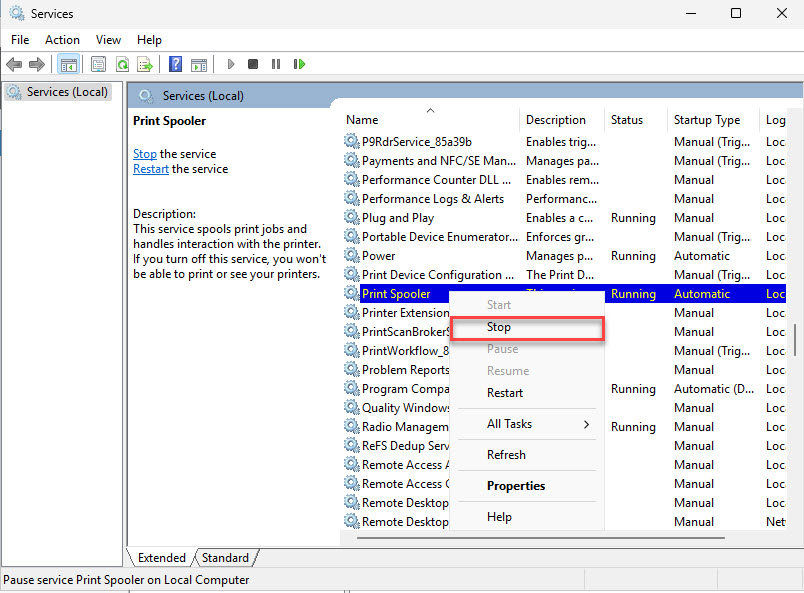Sort by the Name column header
The height and width of the screenshot is (593, 804).
[431, 120]
